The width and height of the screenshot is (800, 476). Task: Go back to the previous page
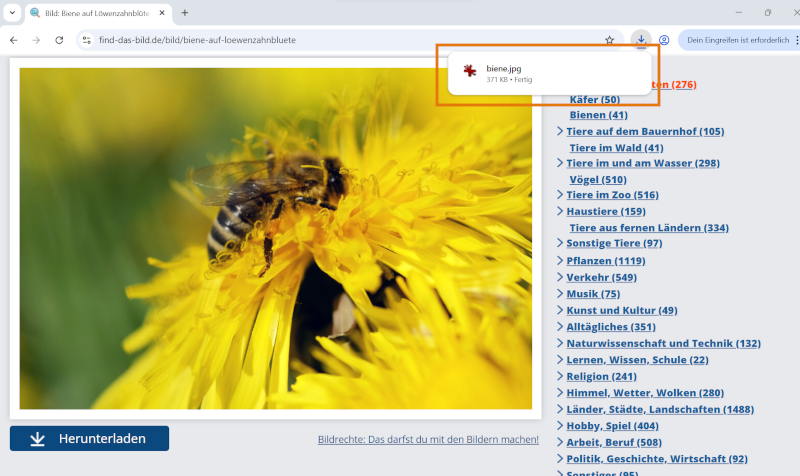pyautogui.click(x=13, y=40)
